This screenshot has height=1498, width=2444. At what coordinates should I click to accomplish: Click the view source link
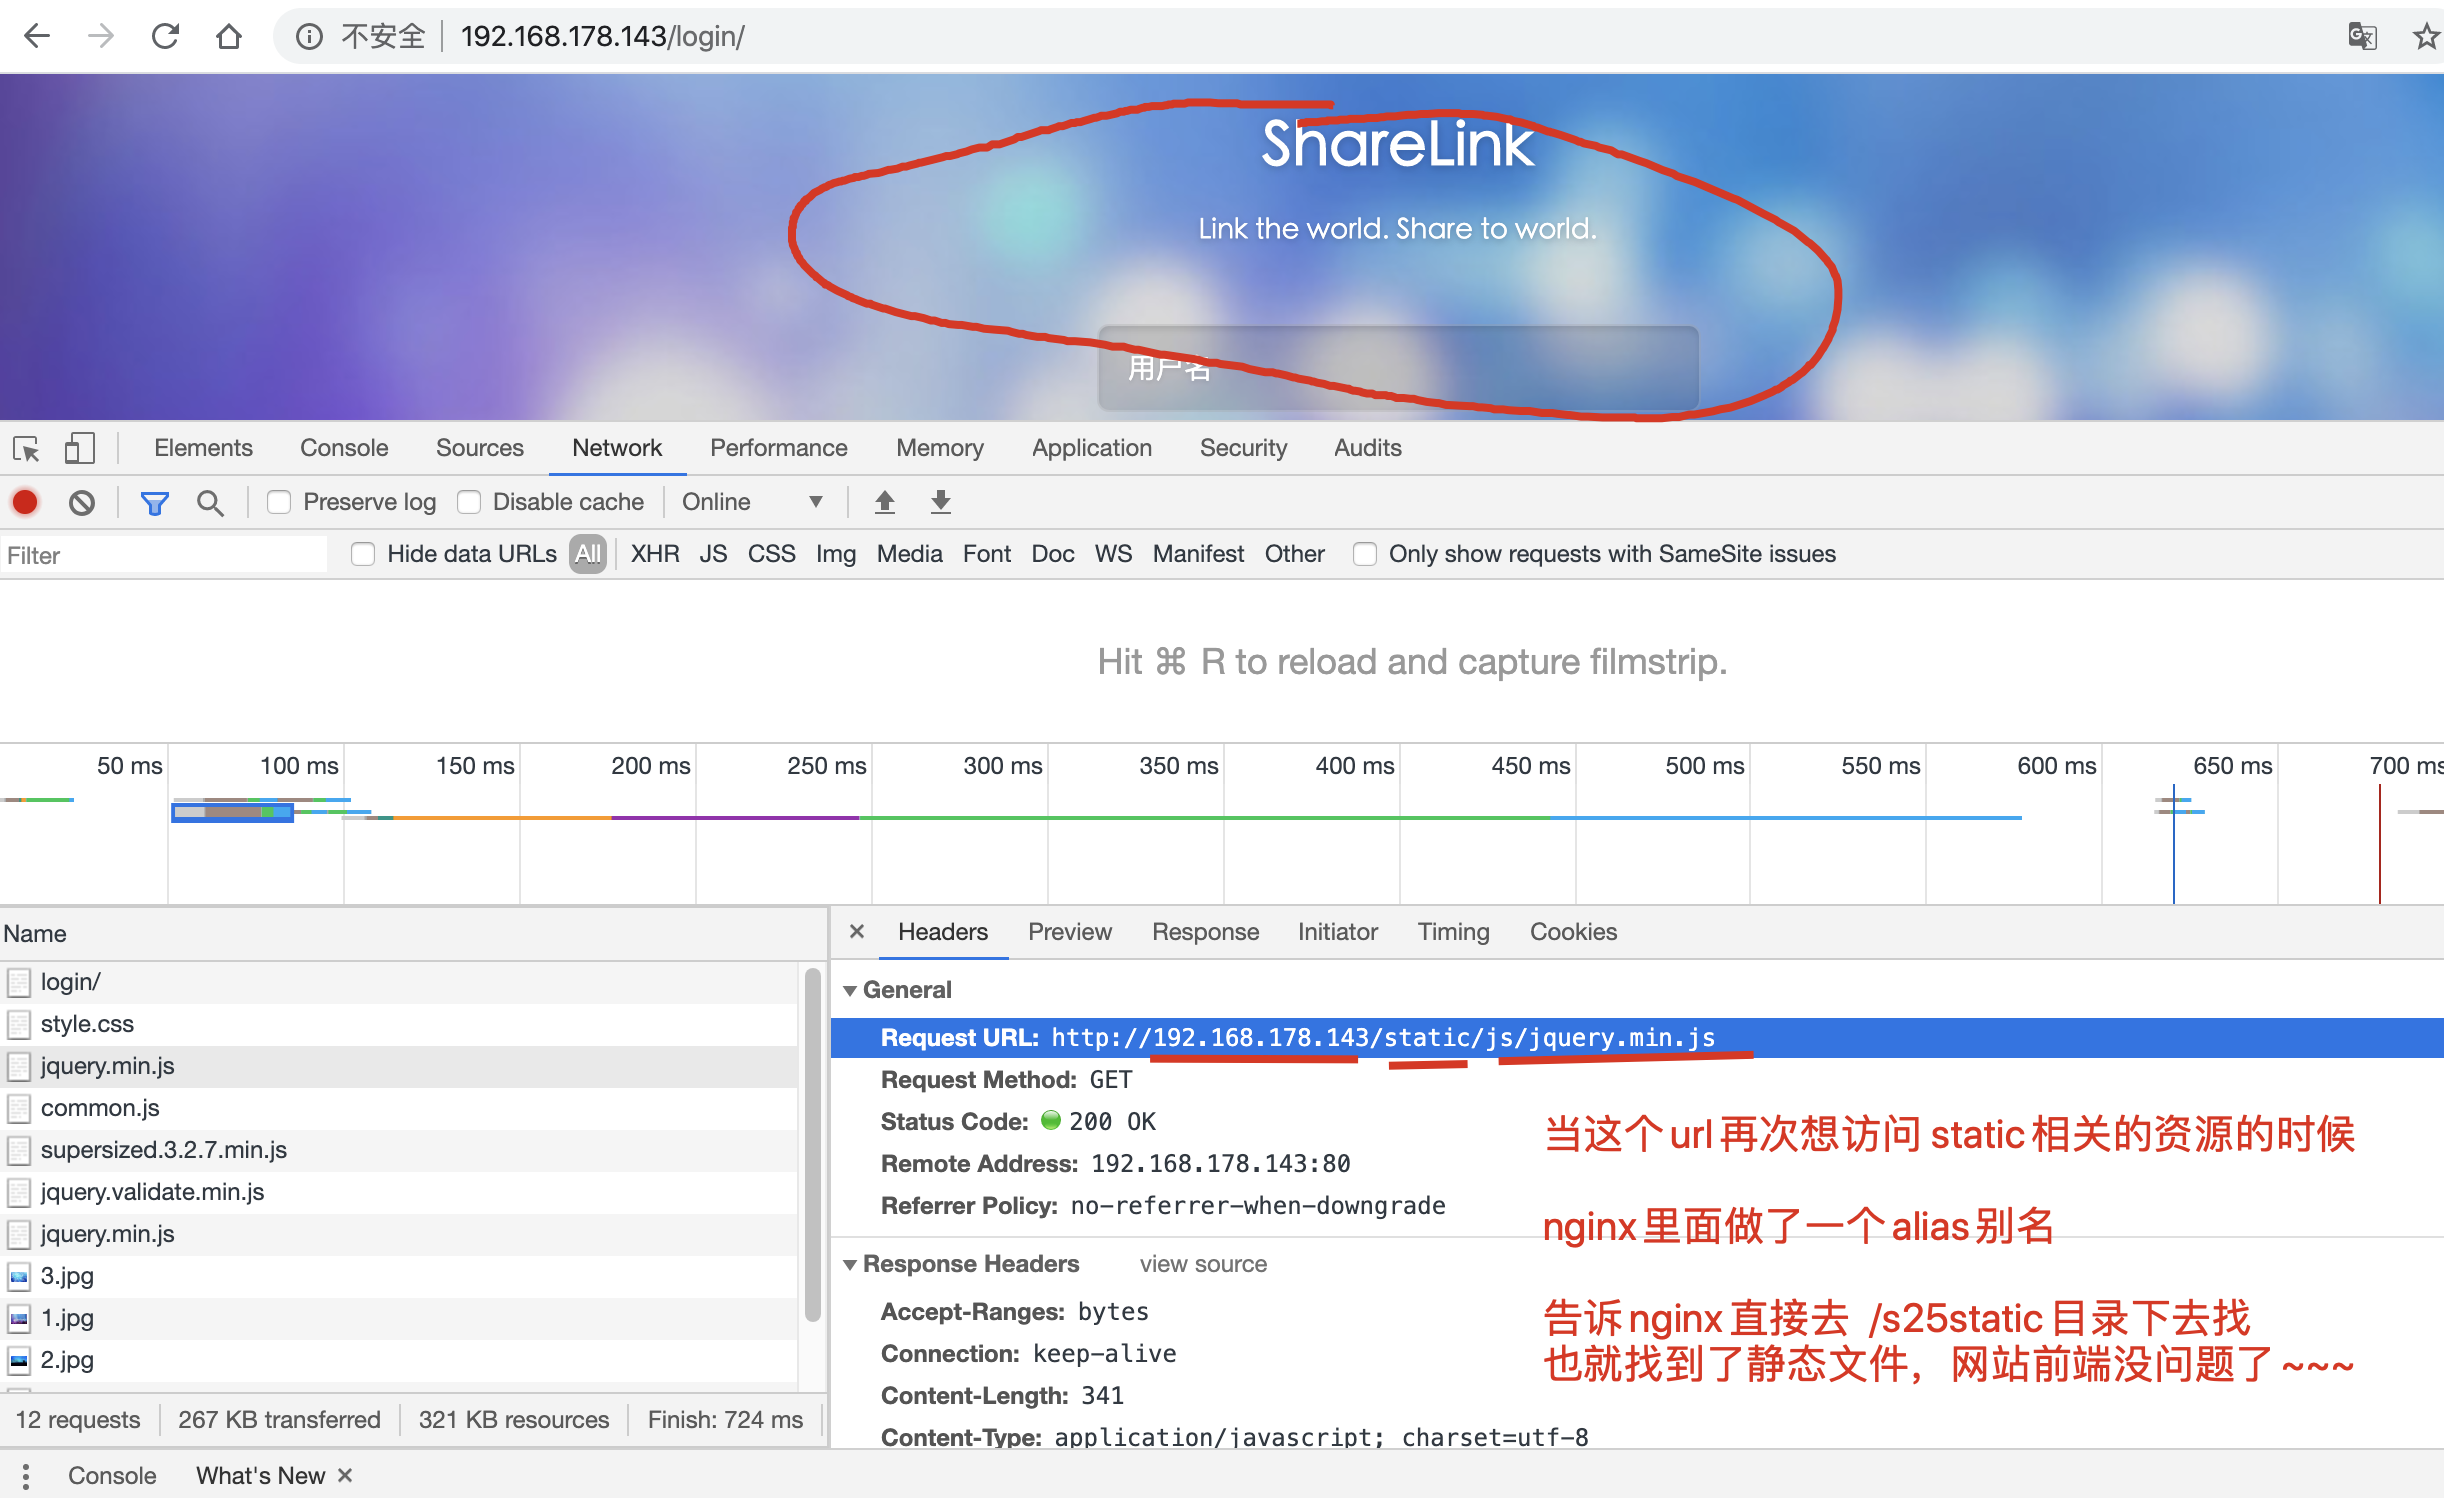[x=1202, y=1264]
